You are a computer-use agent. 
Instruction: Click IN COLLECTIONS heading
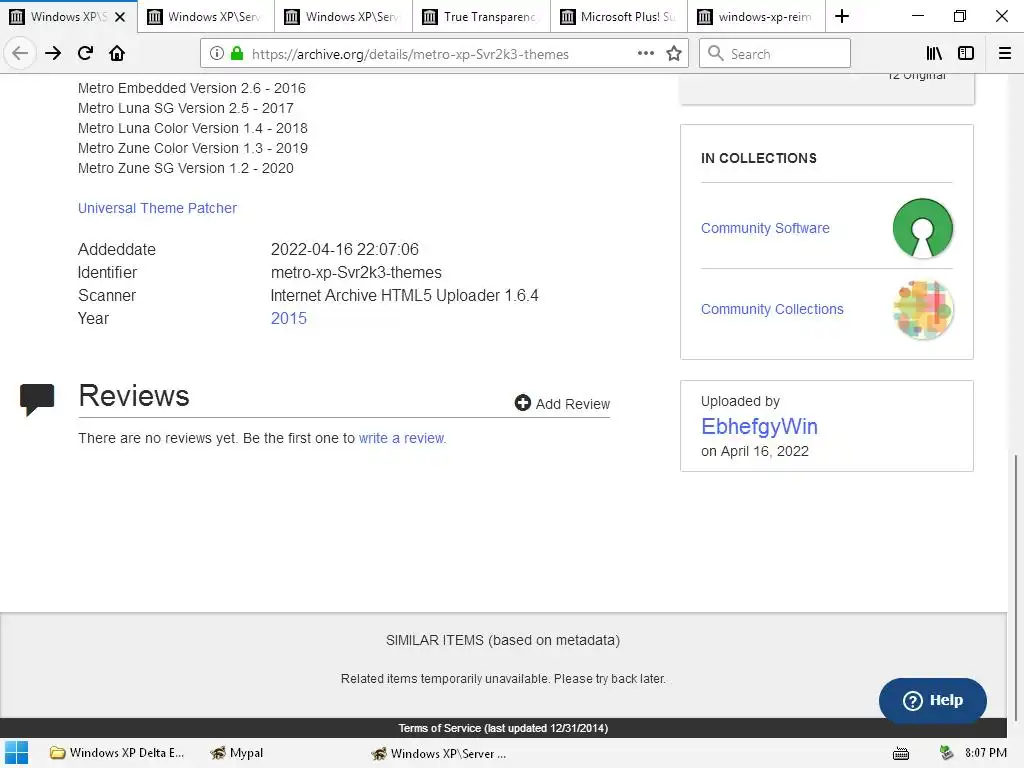[x=759, y=158]
